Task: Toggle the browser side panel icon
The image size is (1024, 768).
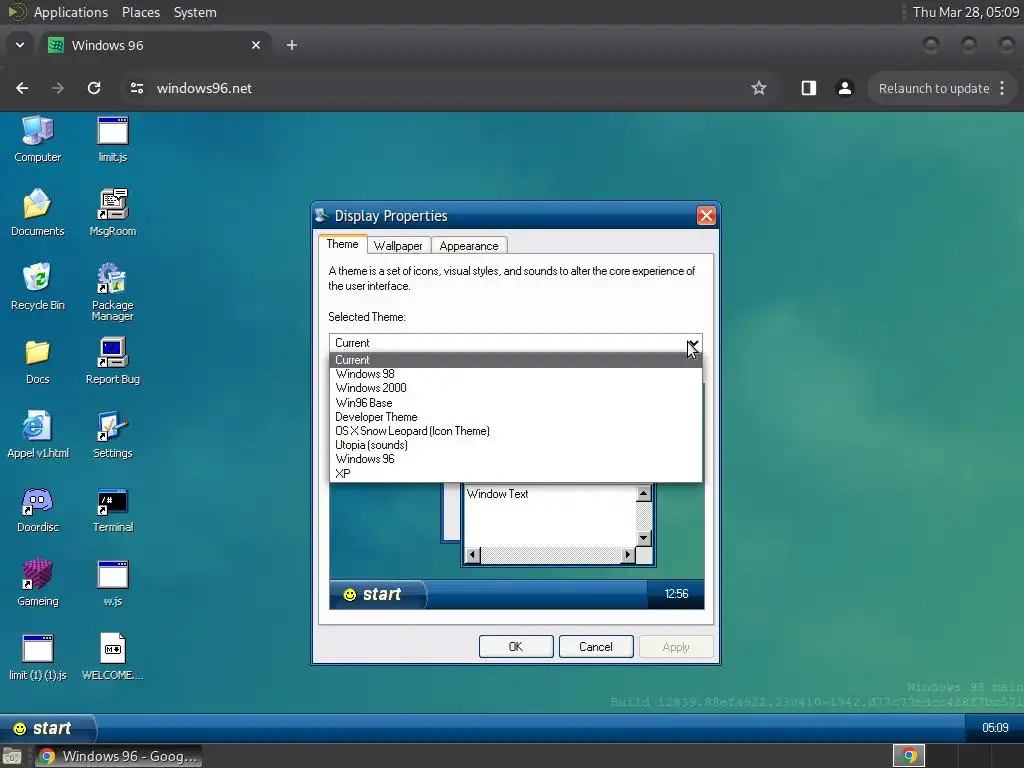Action: [808, 88]
